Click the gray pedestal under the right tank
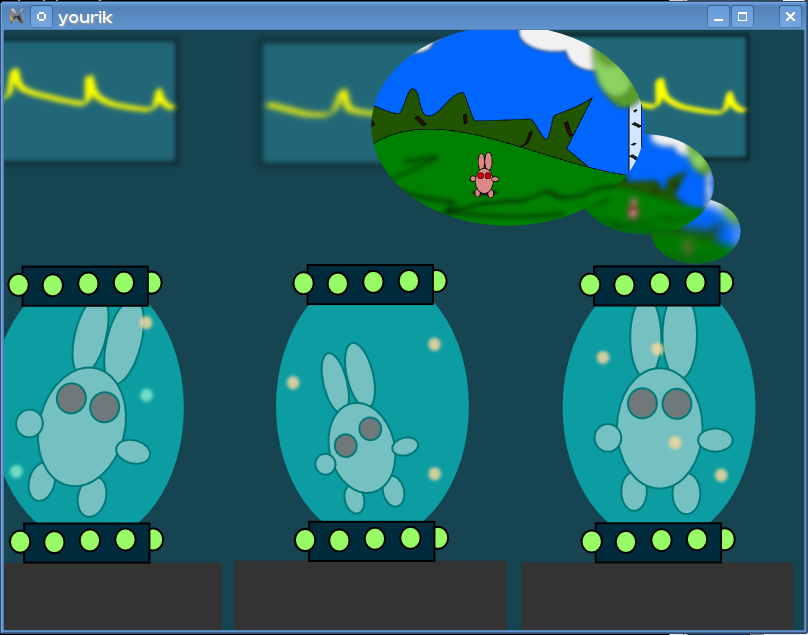 coord(657,596)
